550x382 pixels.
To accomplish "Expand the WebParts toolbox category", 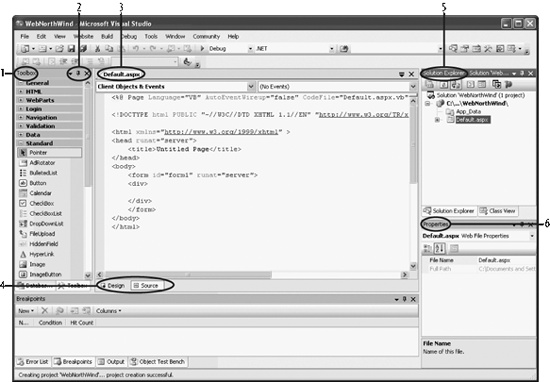I will tap(21, 100).
